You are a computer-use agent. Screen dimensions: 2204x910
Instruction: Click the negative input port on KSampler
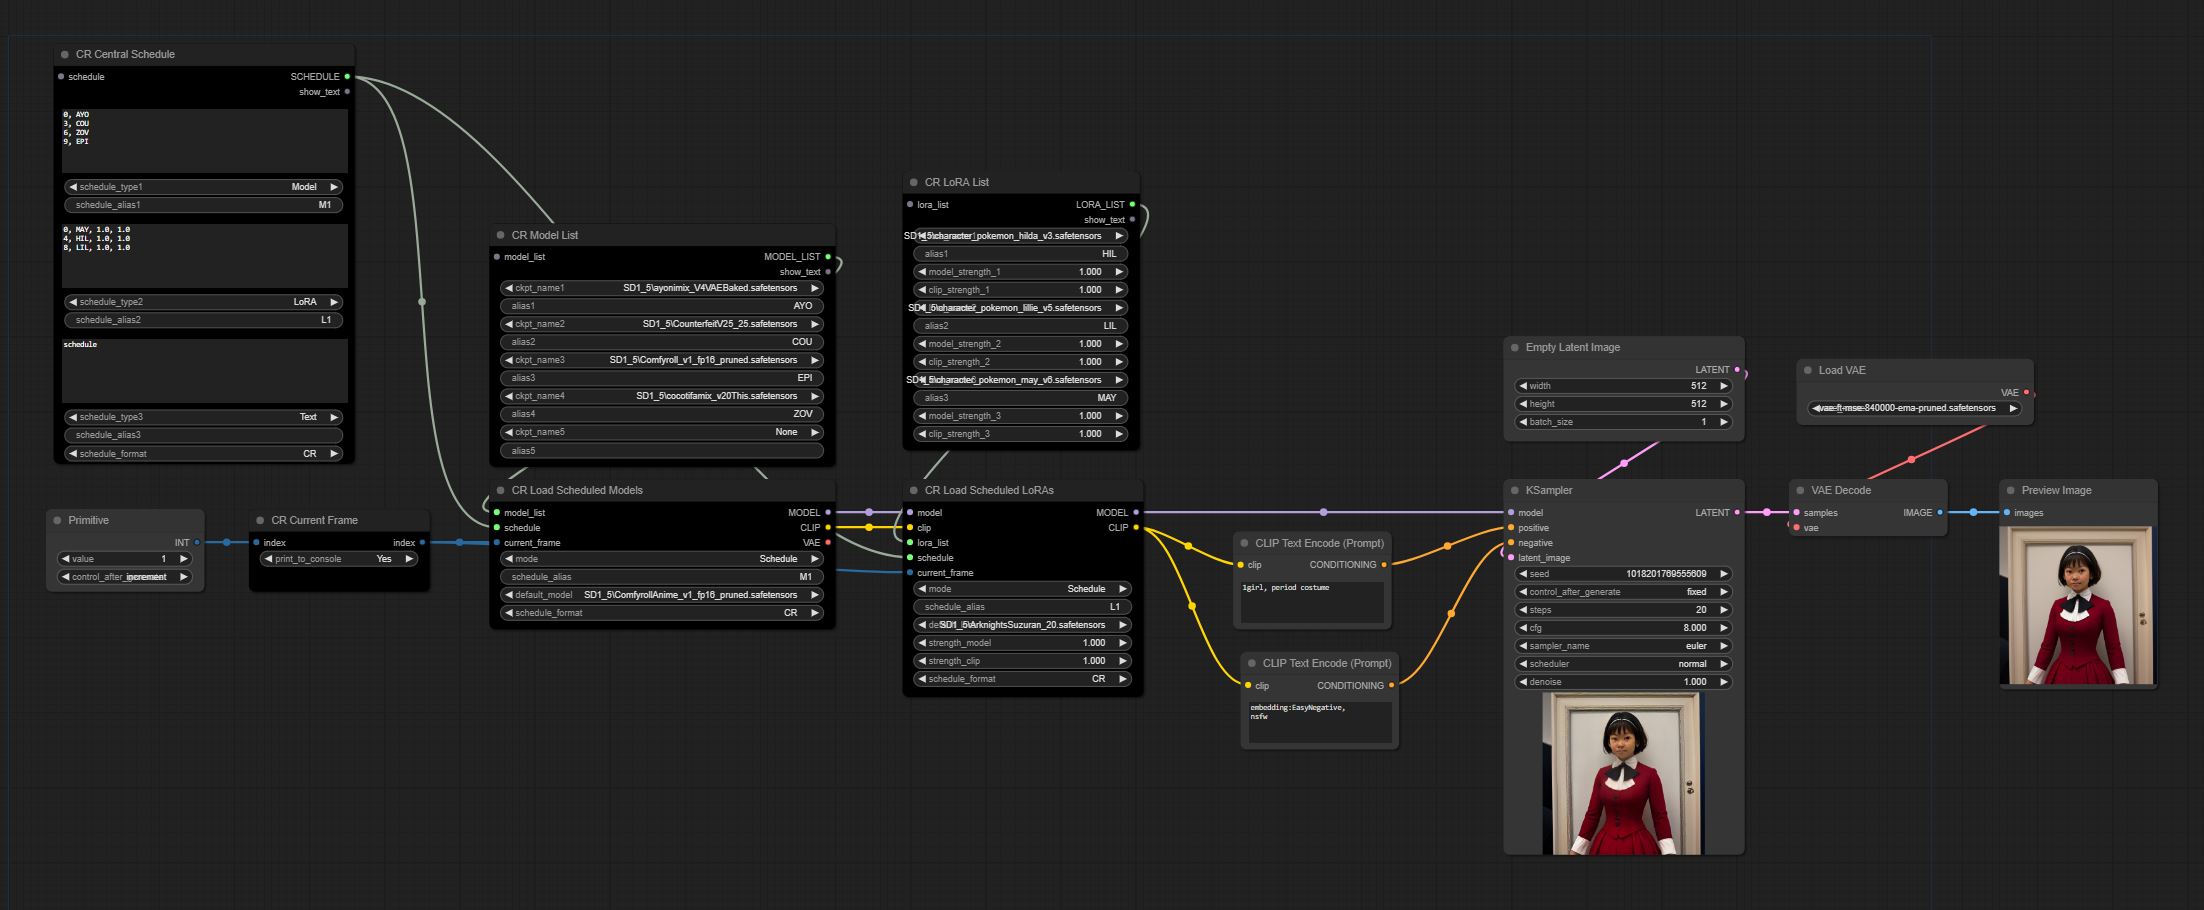click(x=1511, y=543)
